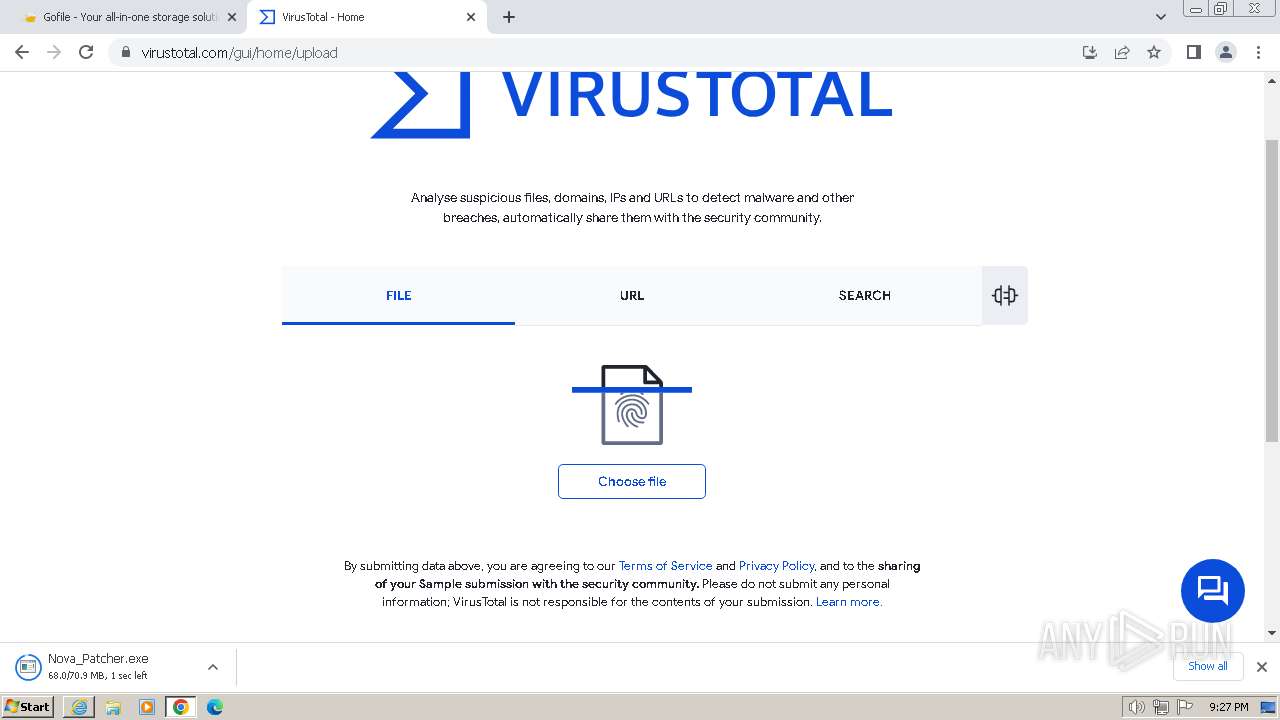Toggle the browser side panel icon
The image size is (1280, 720).
point(1193,52)
